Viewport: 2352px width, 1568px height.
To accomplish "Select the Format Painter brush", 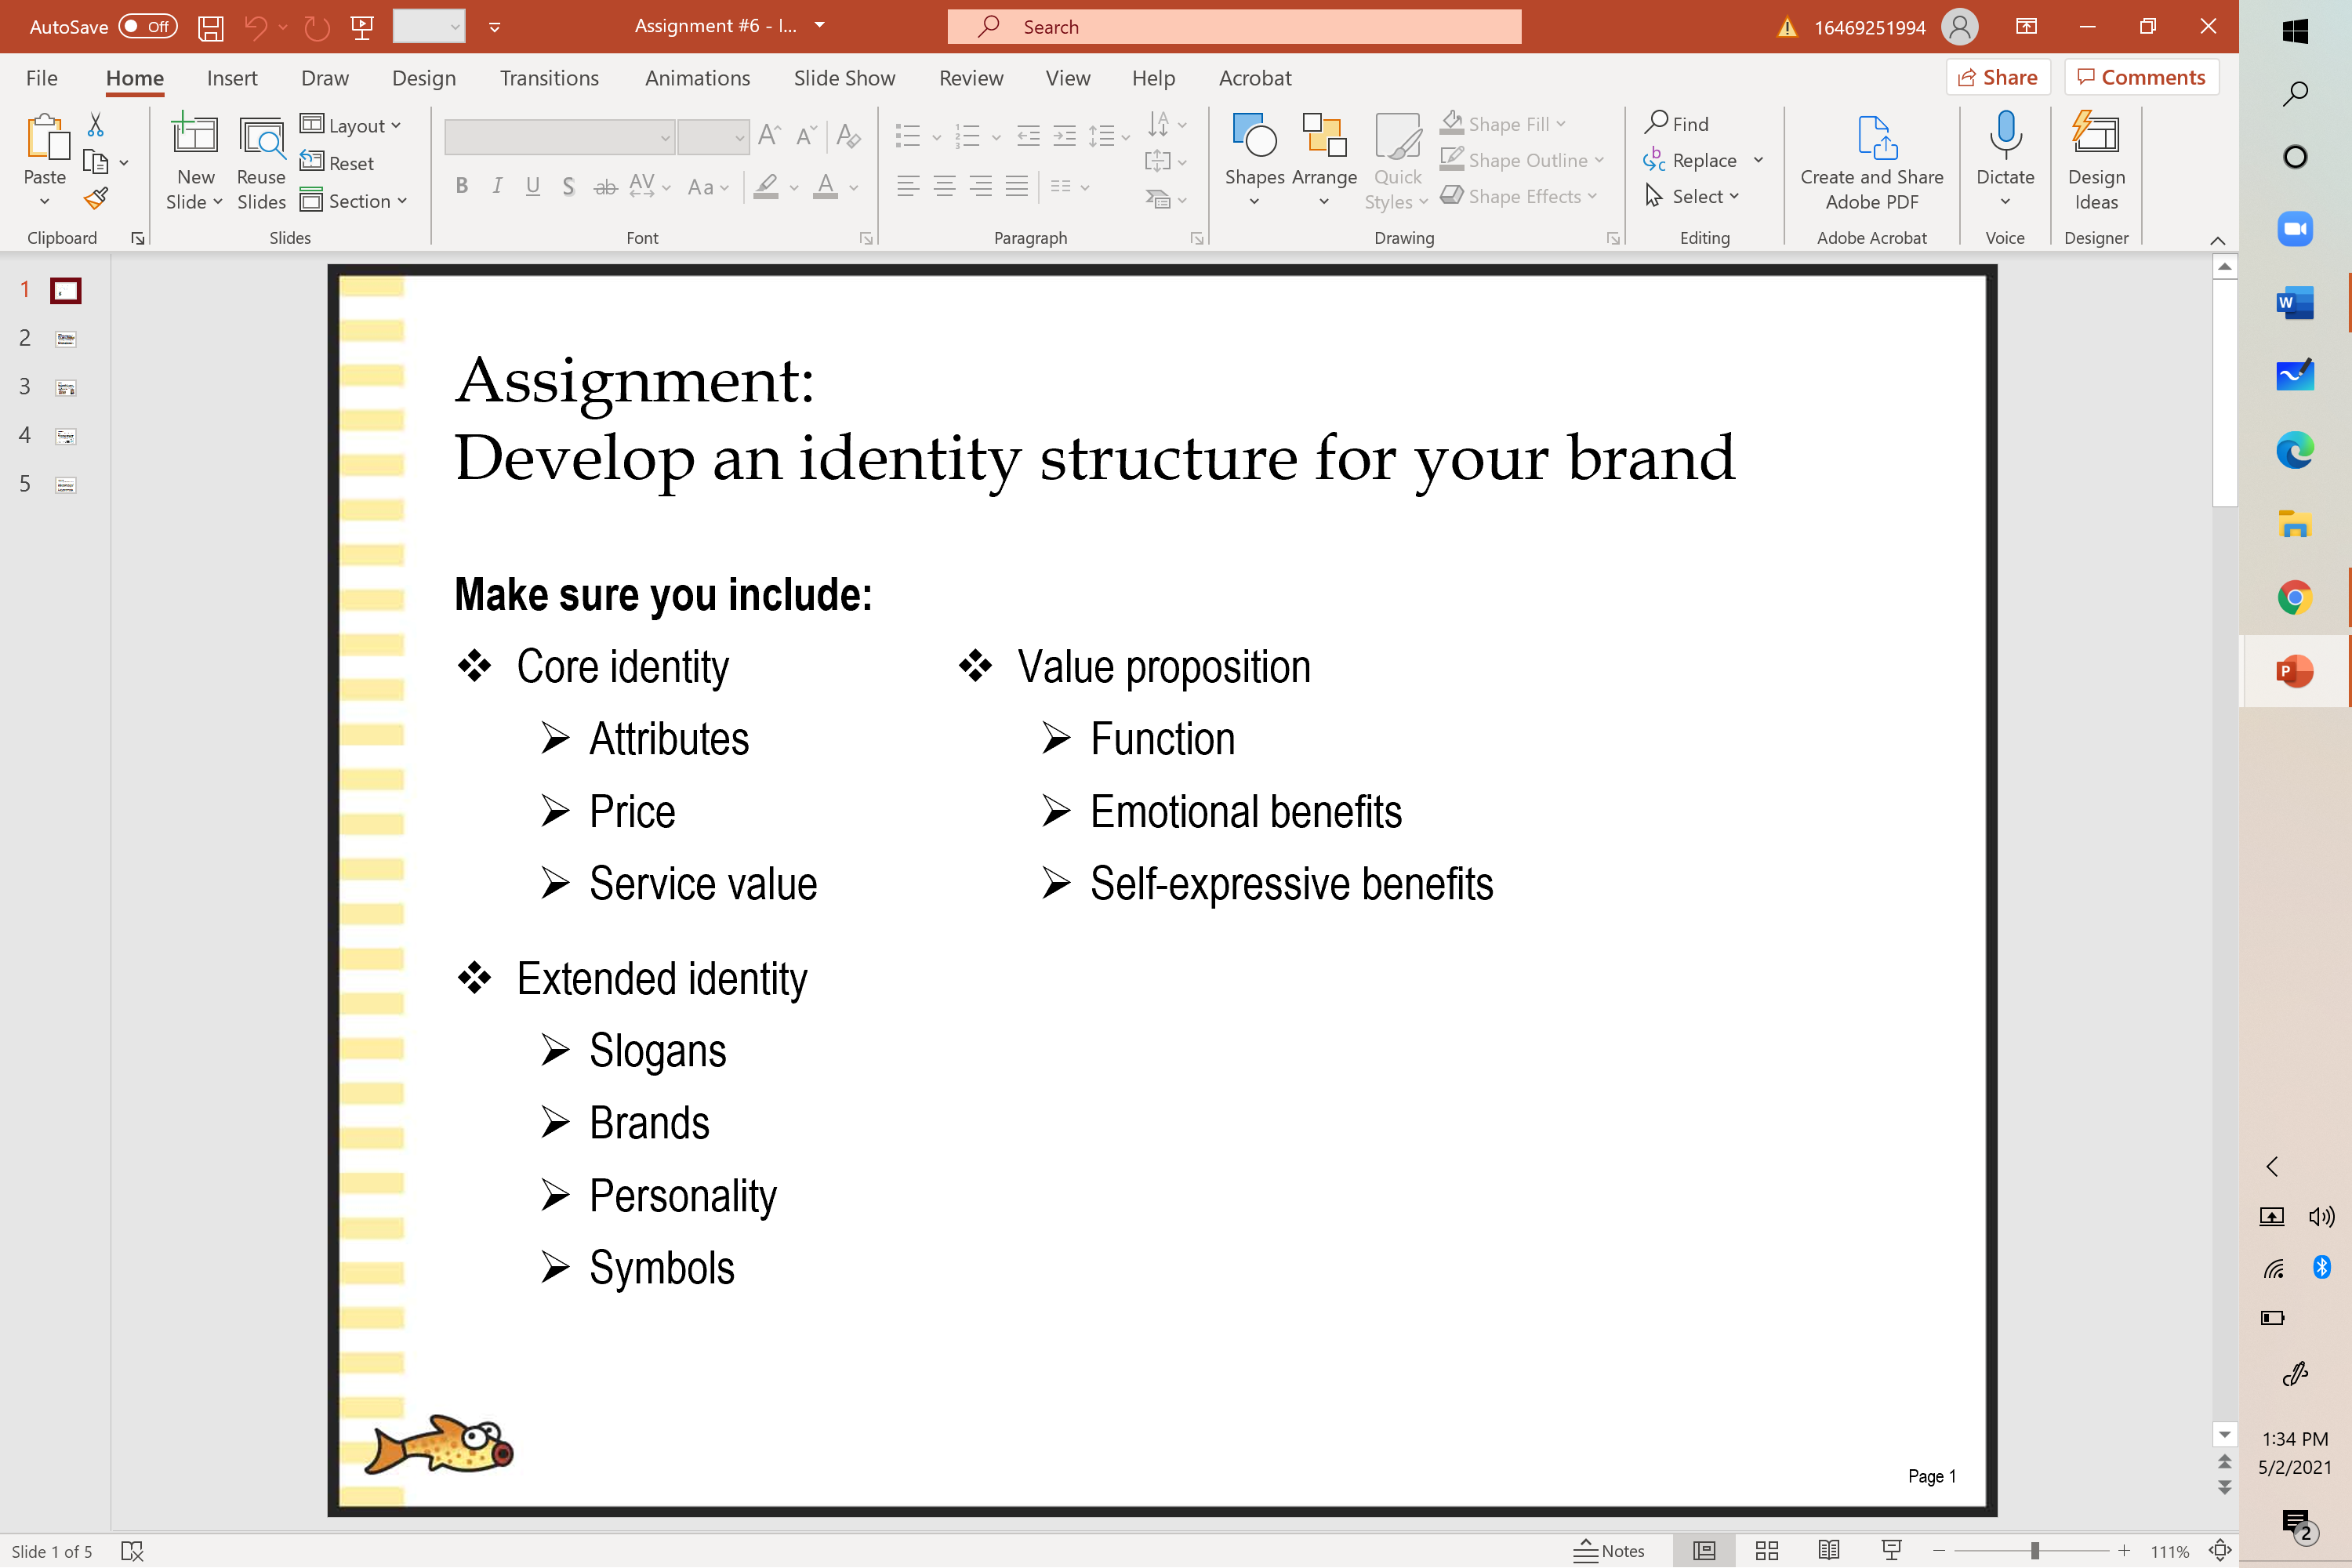I will pos(96,199).
